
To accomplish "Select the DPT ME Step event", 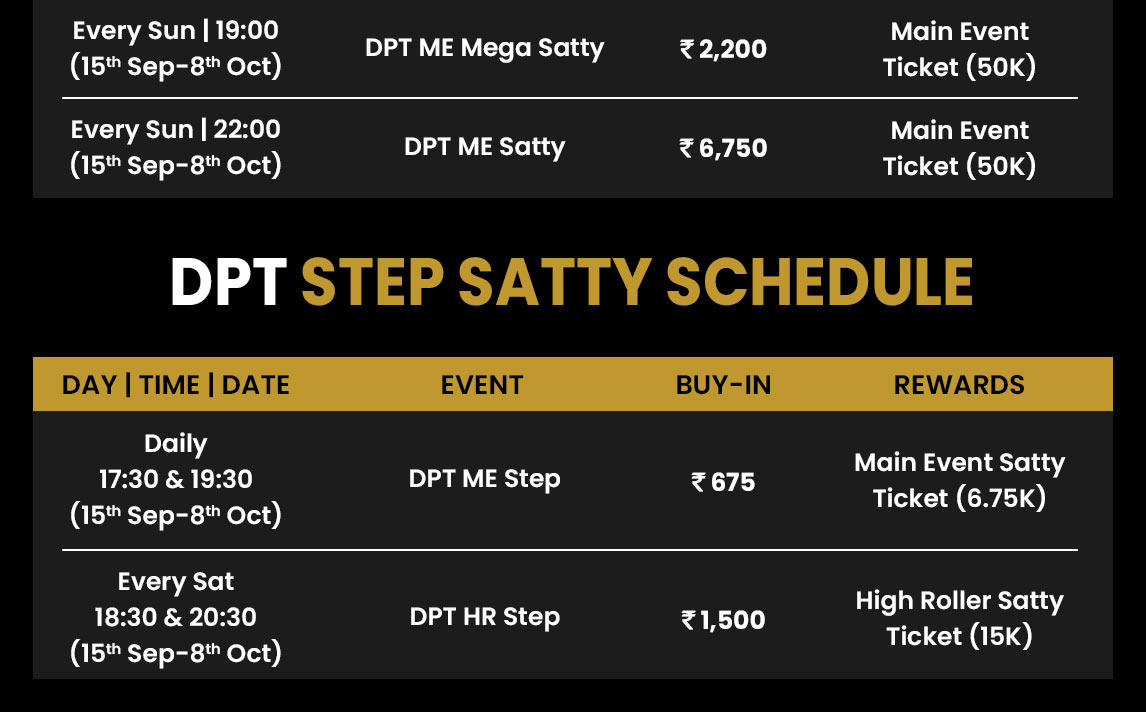I will [485, 480].
